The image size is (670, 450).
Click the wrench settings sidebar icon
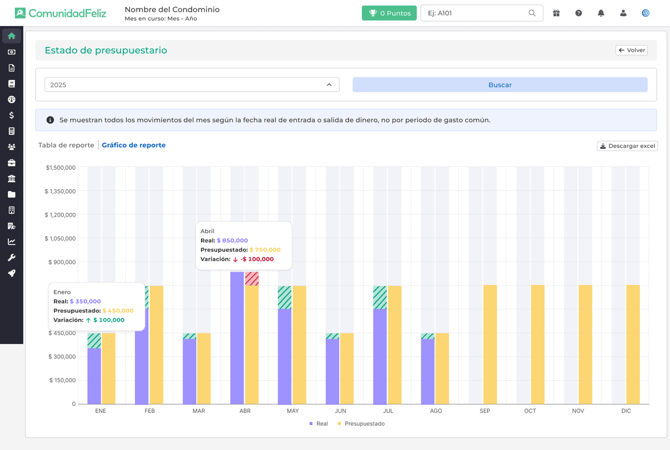coord(11,258)
